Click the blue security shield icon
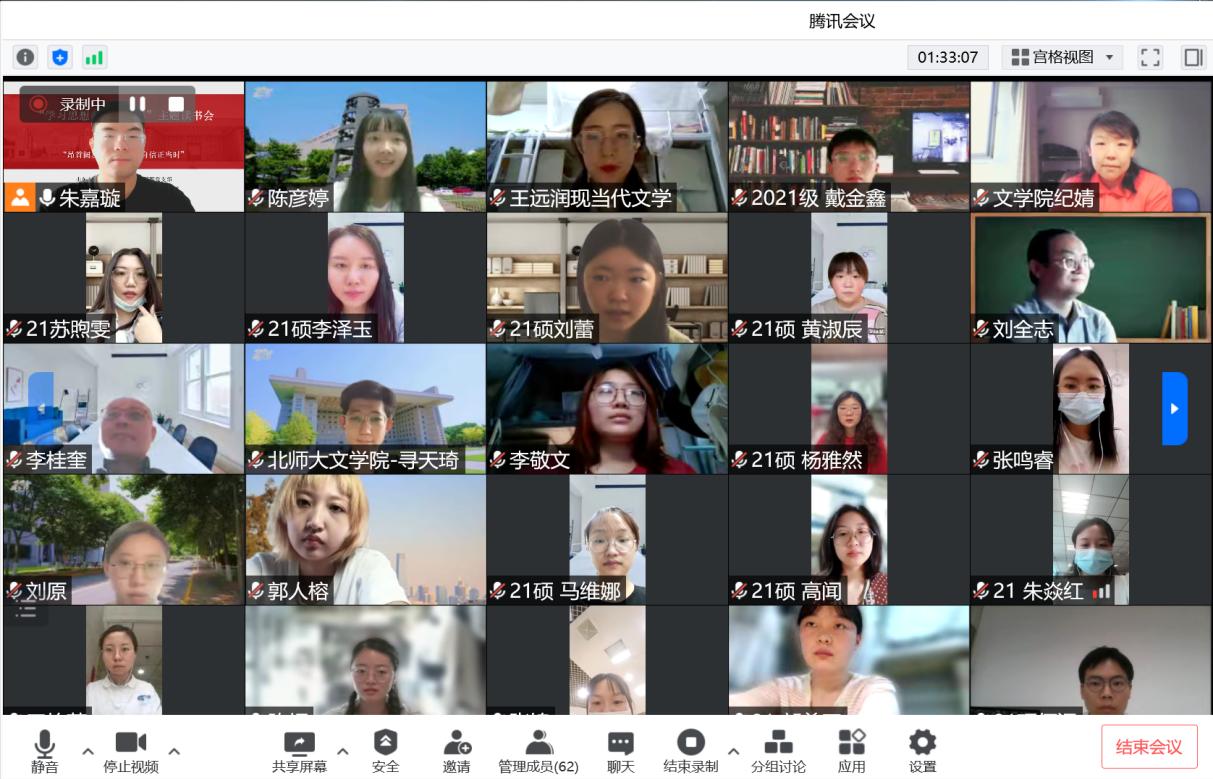Viewport: 1213px width, 779px height. click(x=60, y=57)
